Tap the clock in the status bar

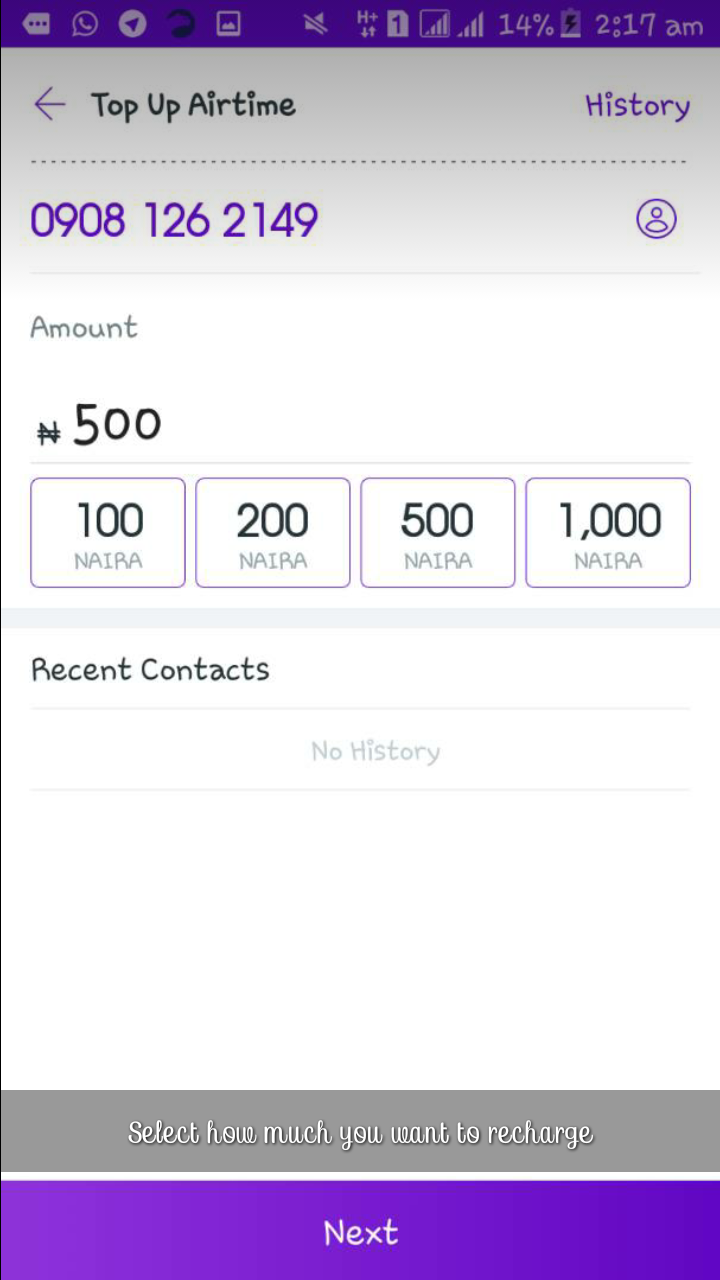click(649, 25)
